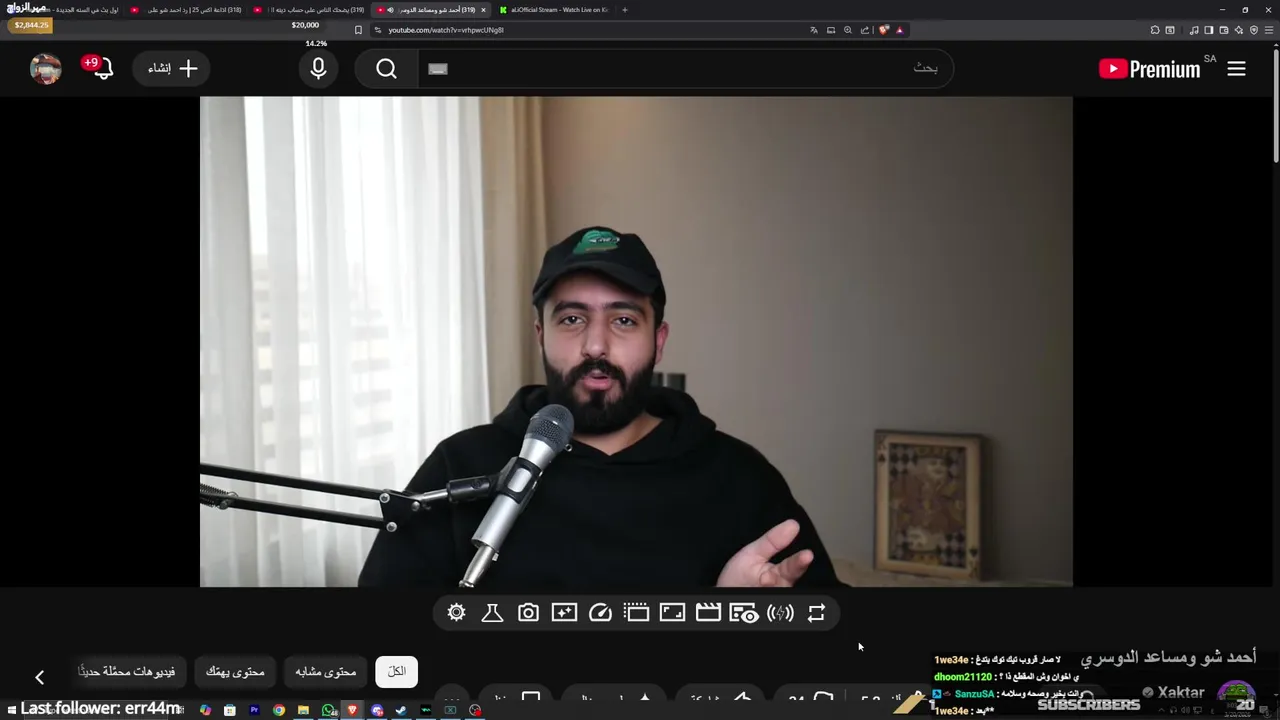The width and height of the screenshot is (1280, 720).
Task: Select the محتوى يهمّك filter chip
Action: click(x=235, y=672)
